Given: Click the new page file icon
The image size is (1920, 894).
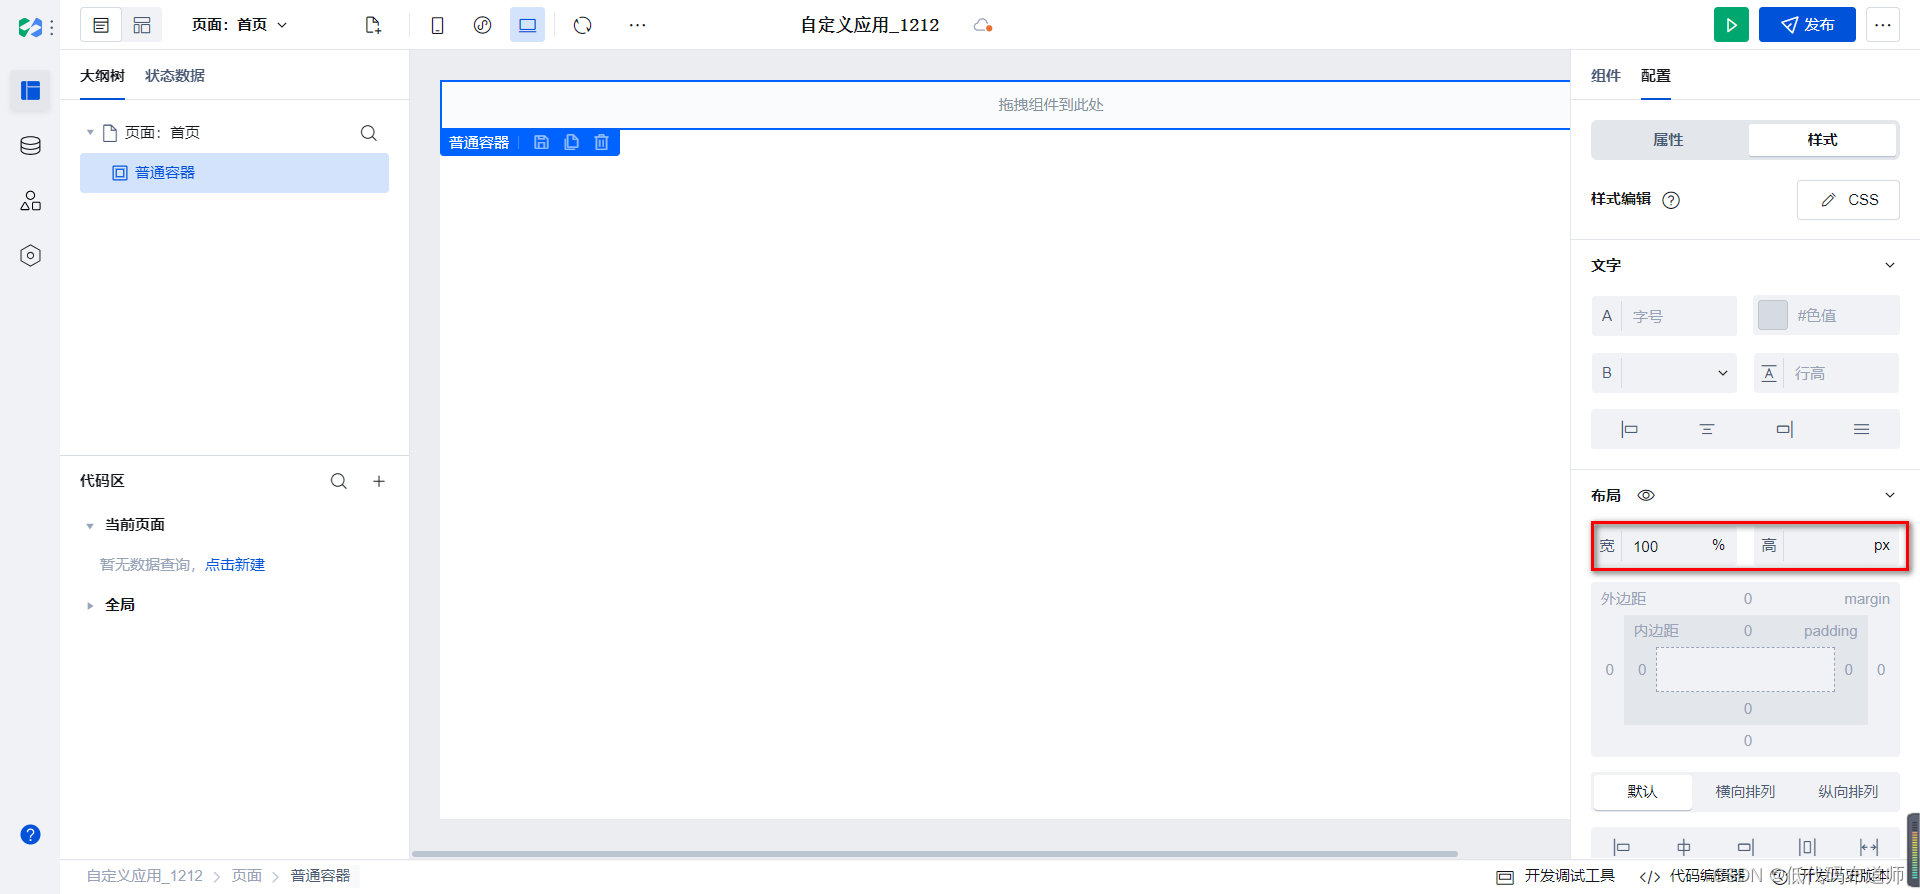Looking at the screenshot, I should point(373,25).
